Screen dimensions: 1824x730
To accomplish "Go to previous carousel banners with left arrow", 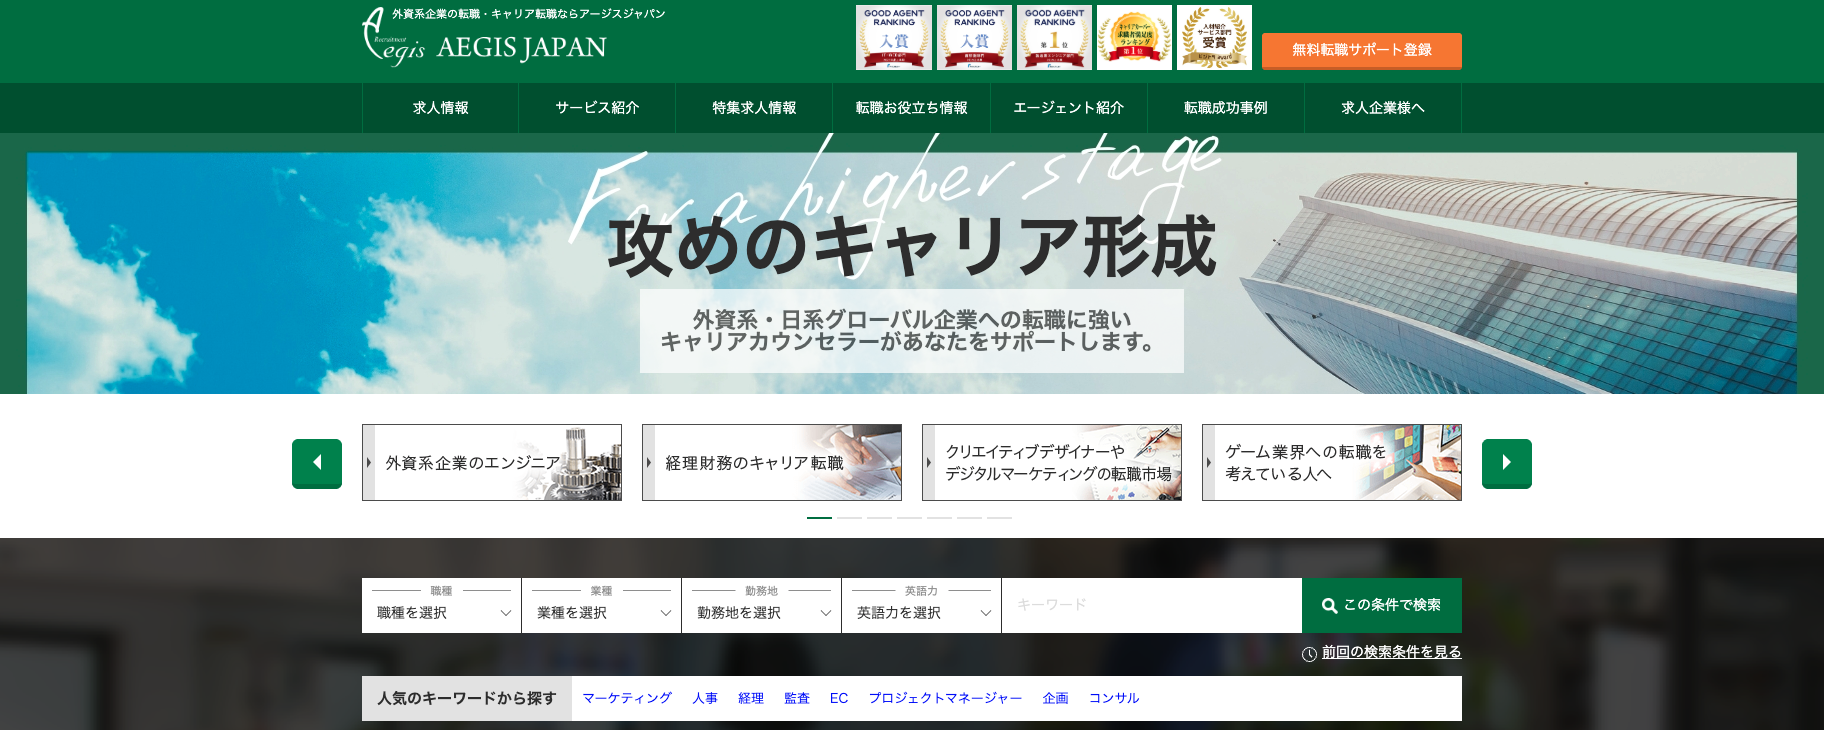I will pyautogui.click(x=317, y=463).
